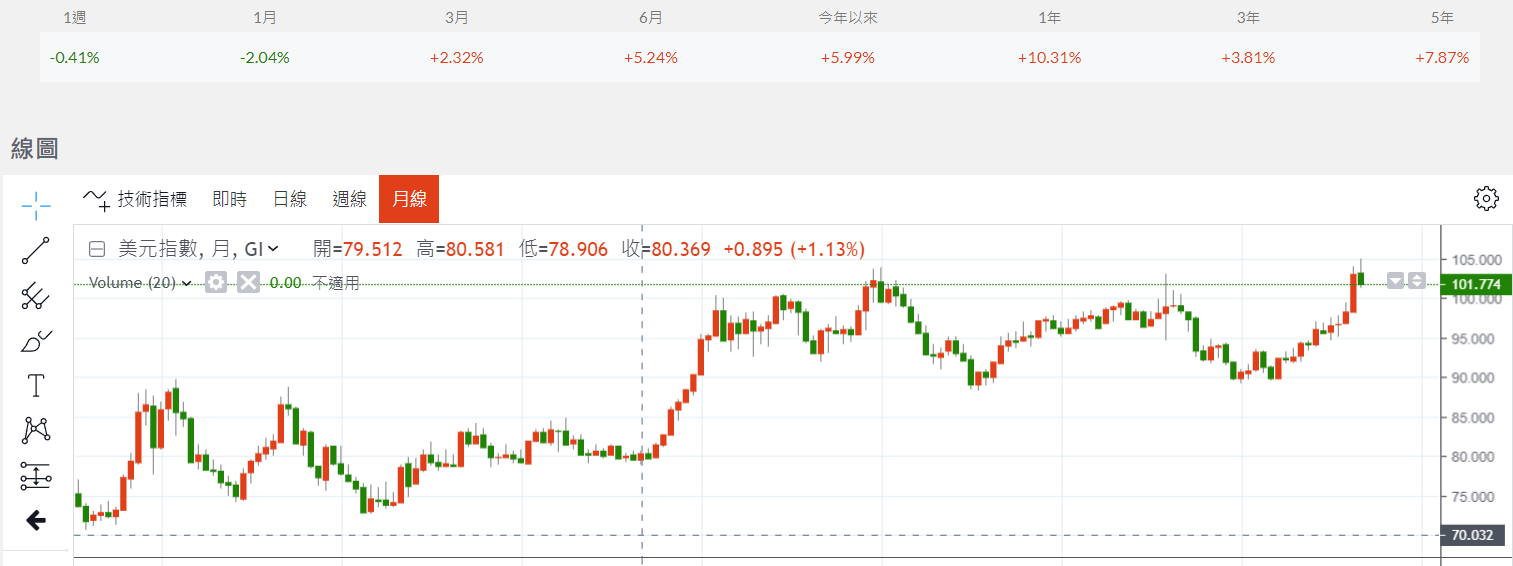Select the brush drawing tool
The image size is (1513, 566).
[x=36, y=341]
